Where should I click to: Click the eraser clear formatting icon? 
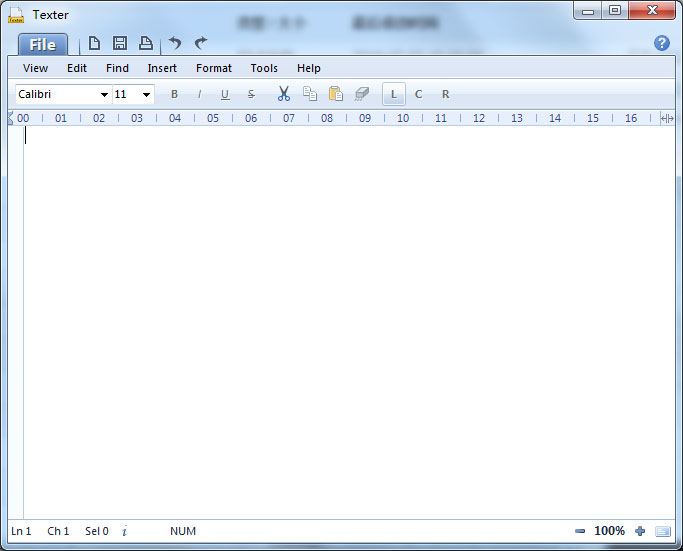tap(362, 94)
